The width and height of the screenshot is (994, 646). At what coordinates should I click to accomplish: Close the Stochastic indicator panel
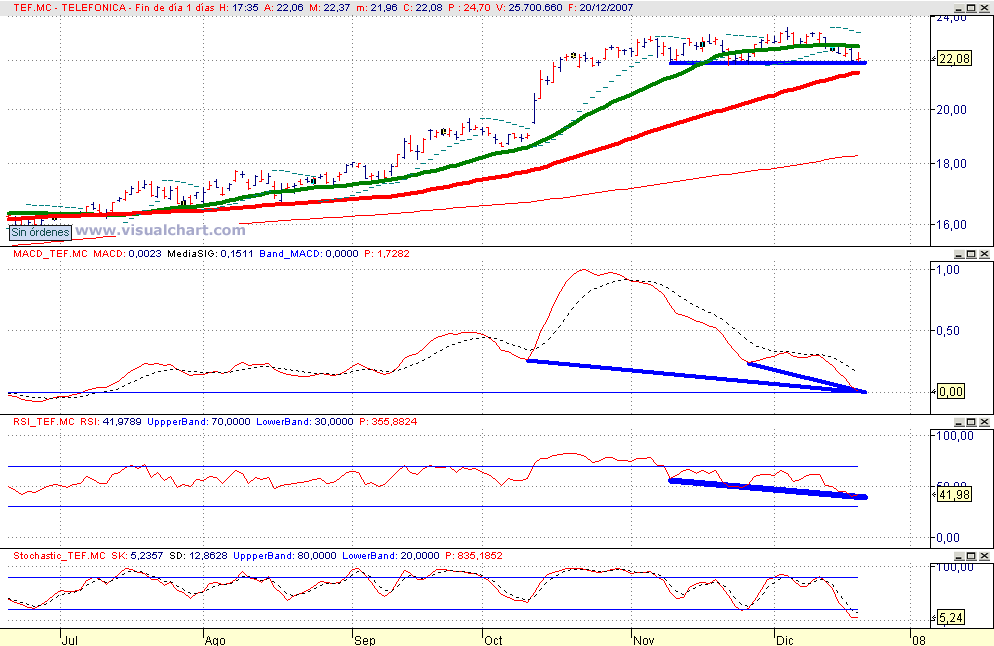[x=984, y=556]
